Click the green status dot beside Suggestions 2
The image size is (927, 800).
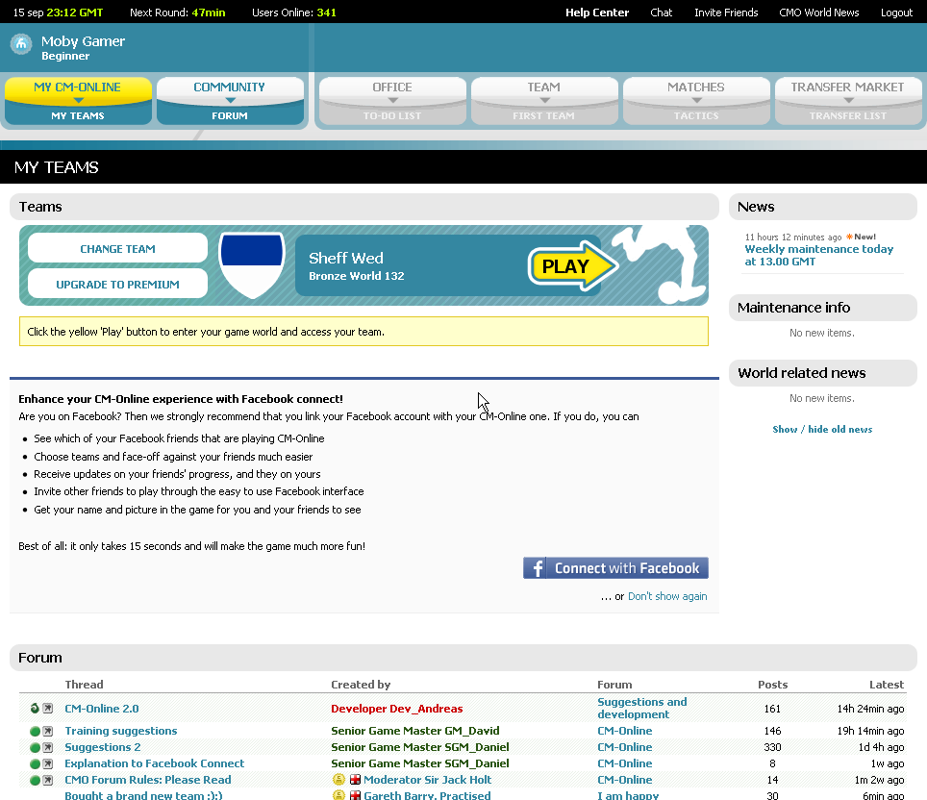(x=33, y=746)
